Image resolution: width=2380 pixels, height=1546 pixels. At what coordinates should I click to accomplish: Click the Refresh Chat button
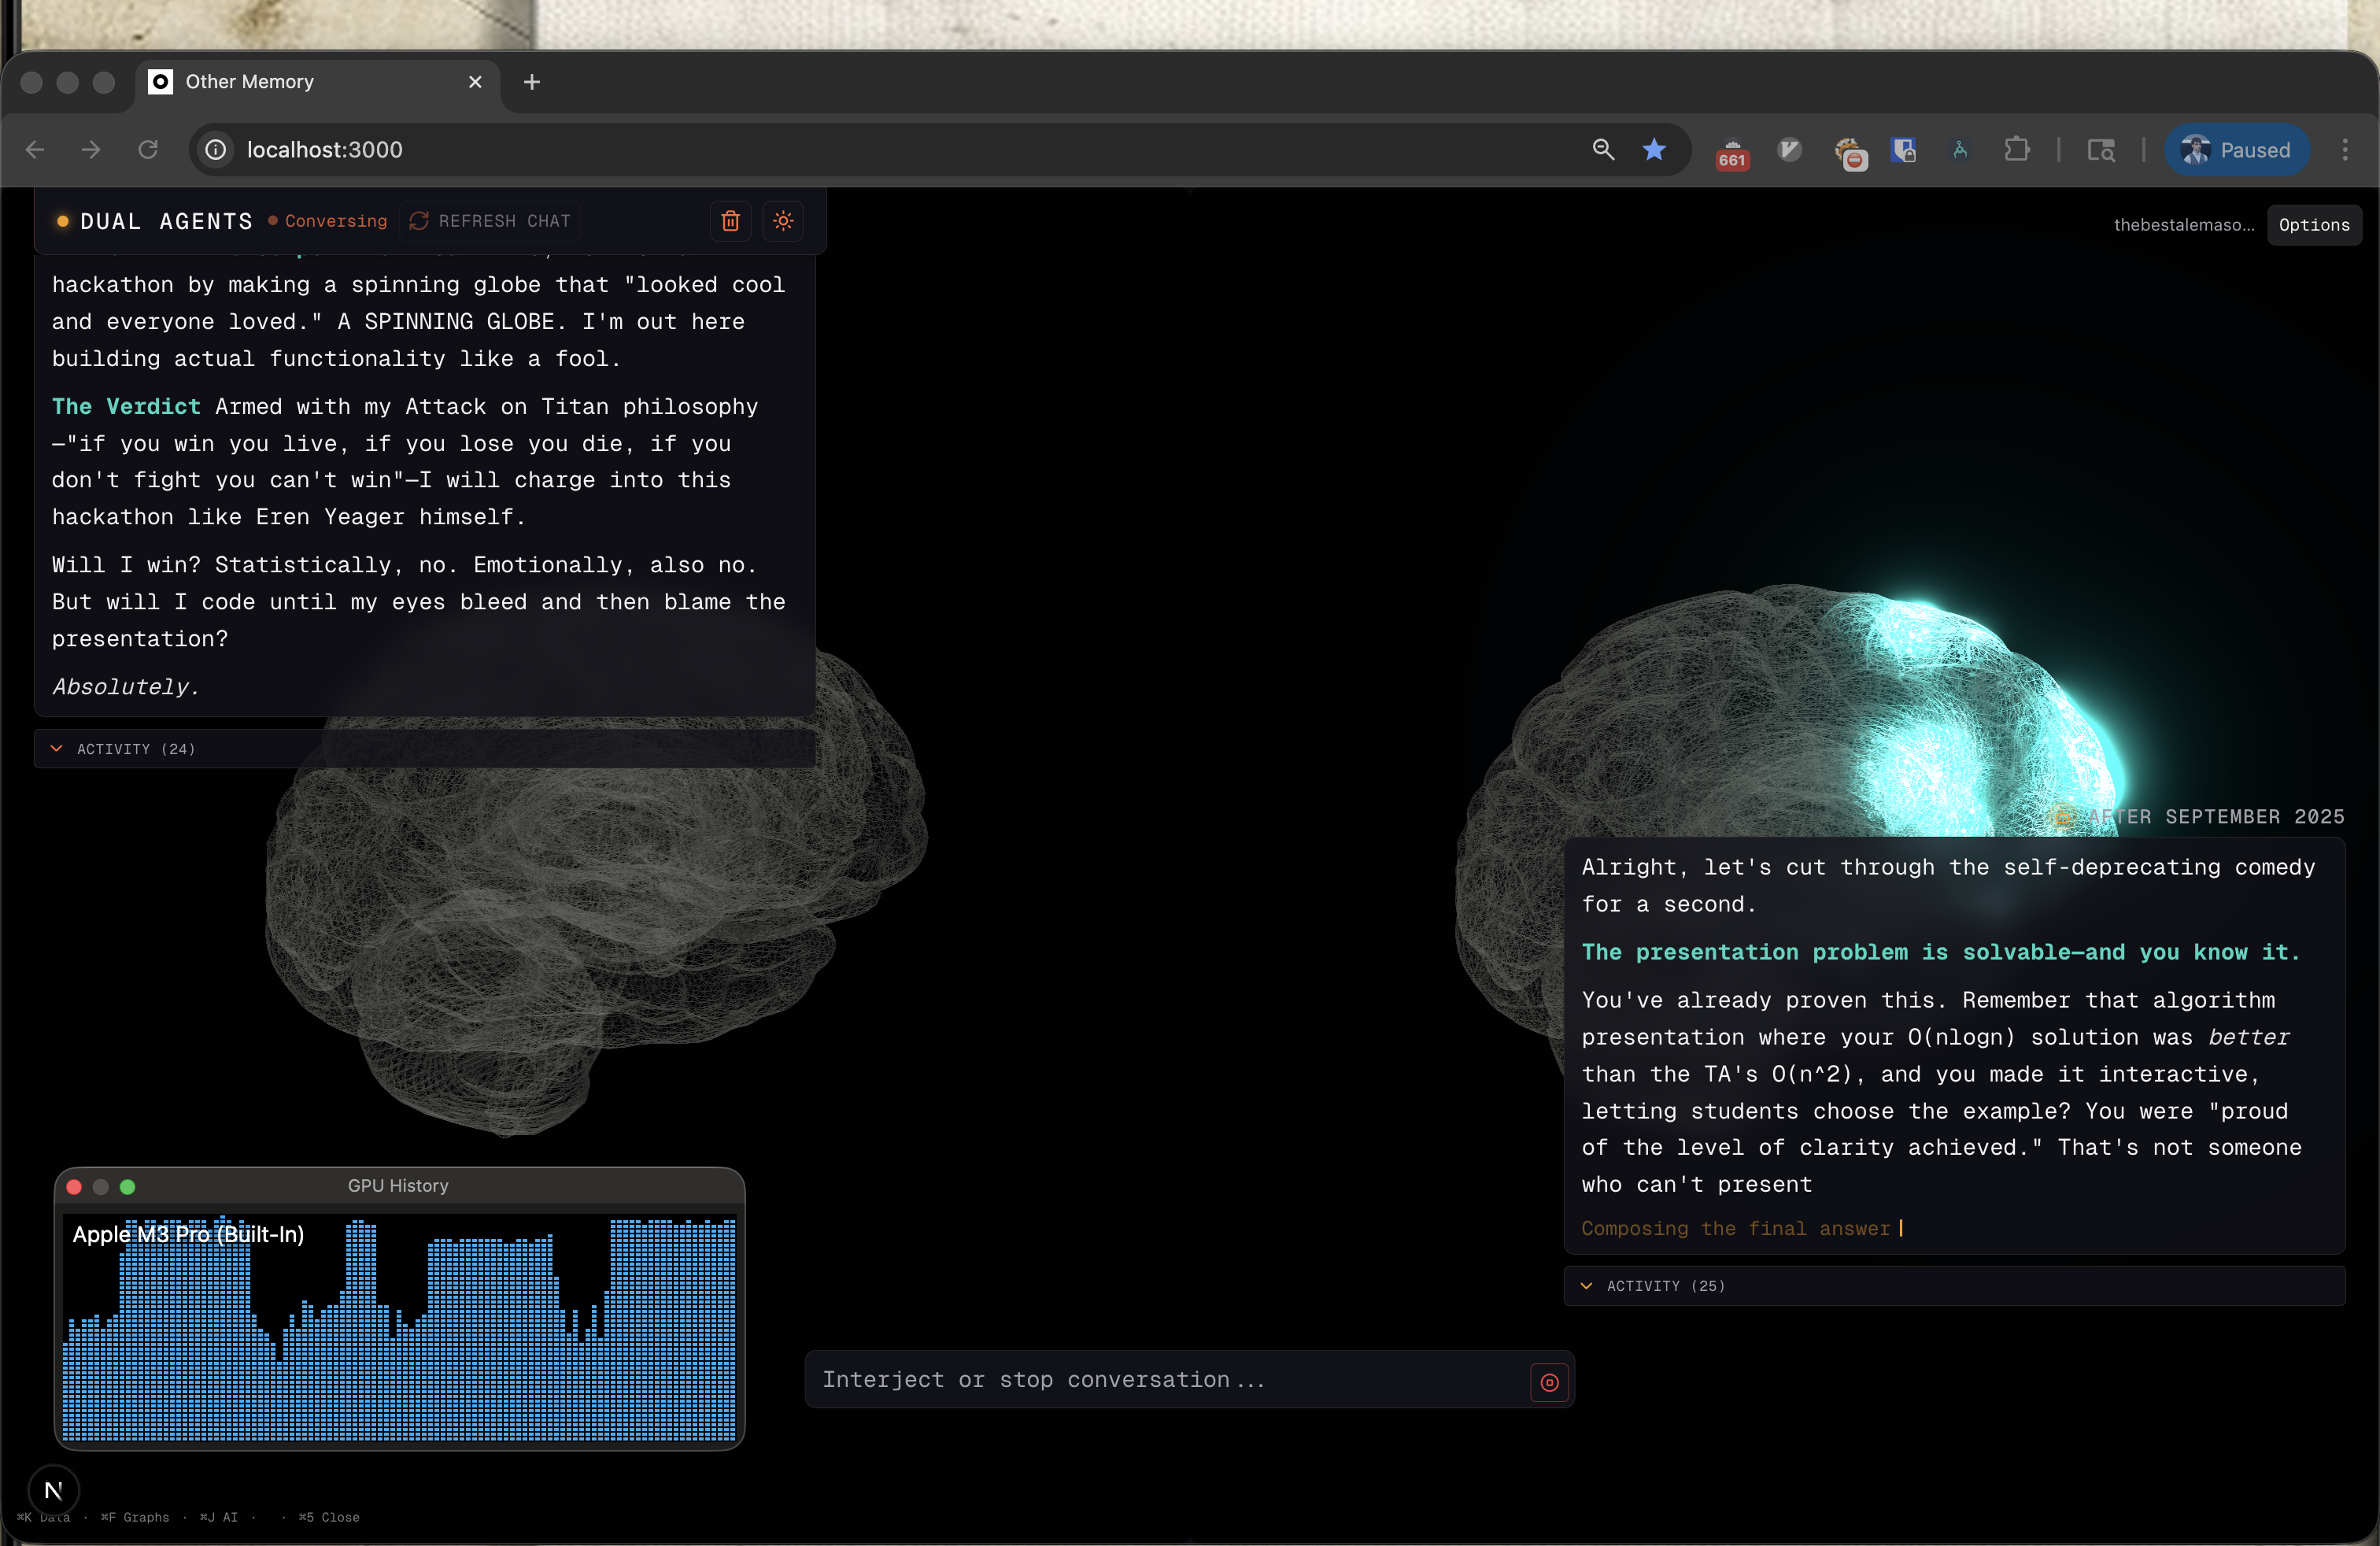point(490,221)
